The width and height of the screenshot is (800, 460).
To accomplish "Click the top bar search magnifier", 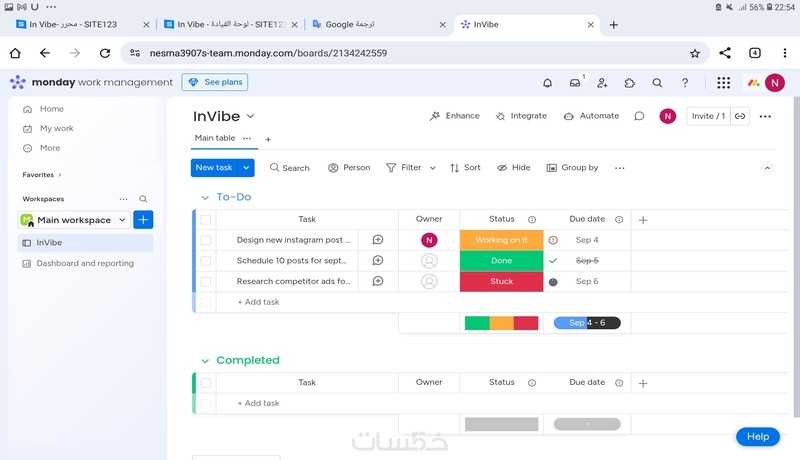I will click(657, 83).
